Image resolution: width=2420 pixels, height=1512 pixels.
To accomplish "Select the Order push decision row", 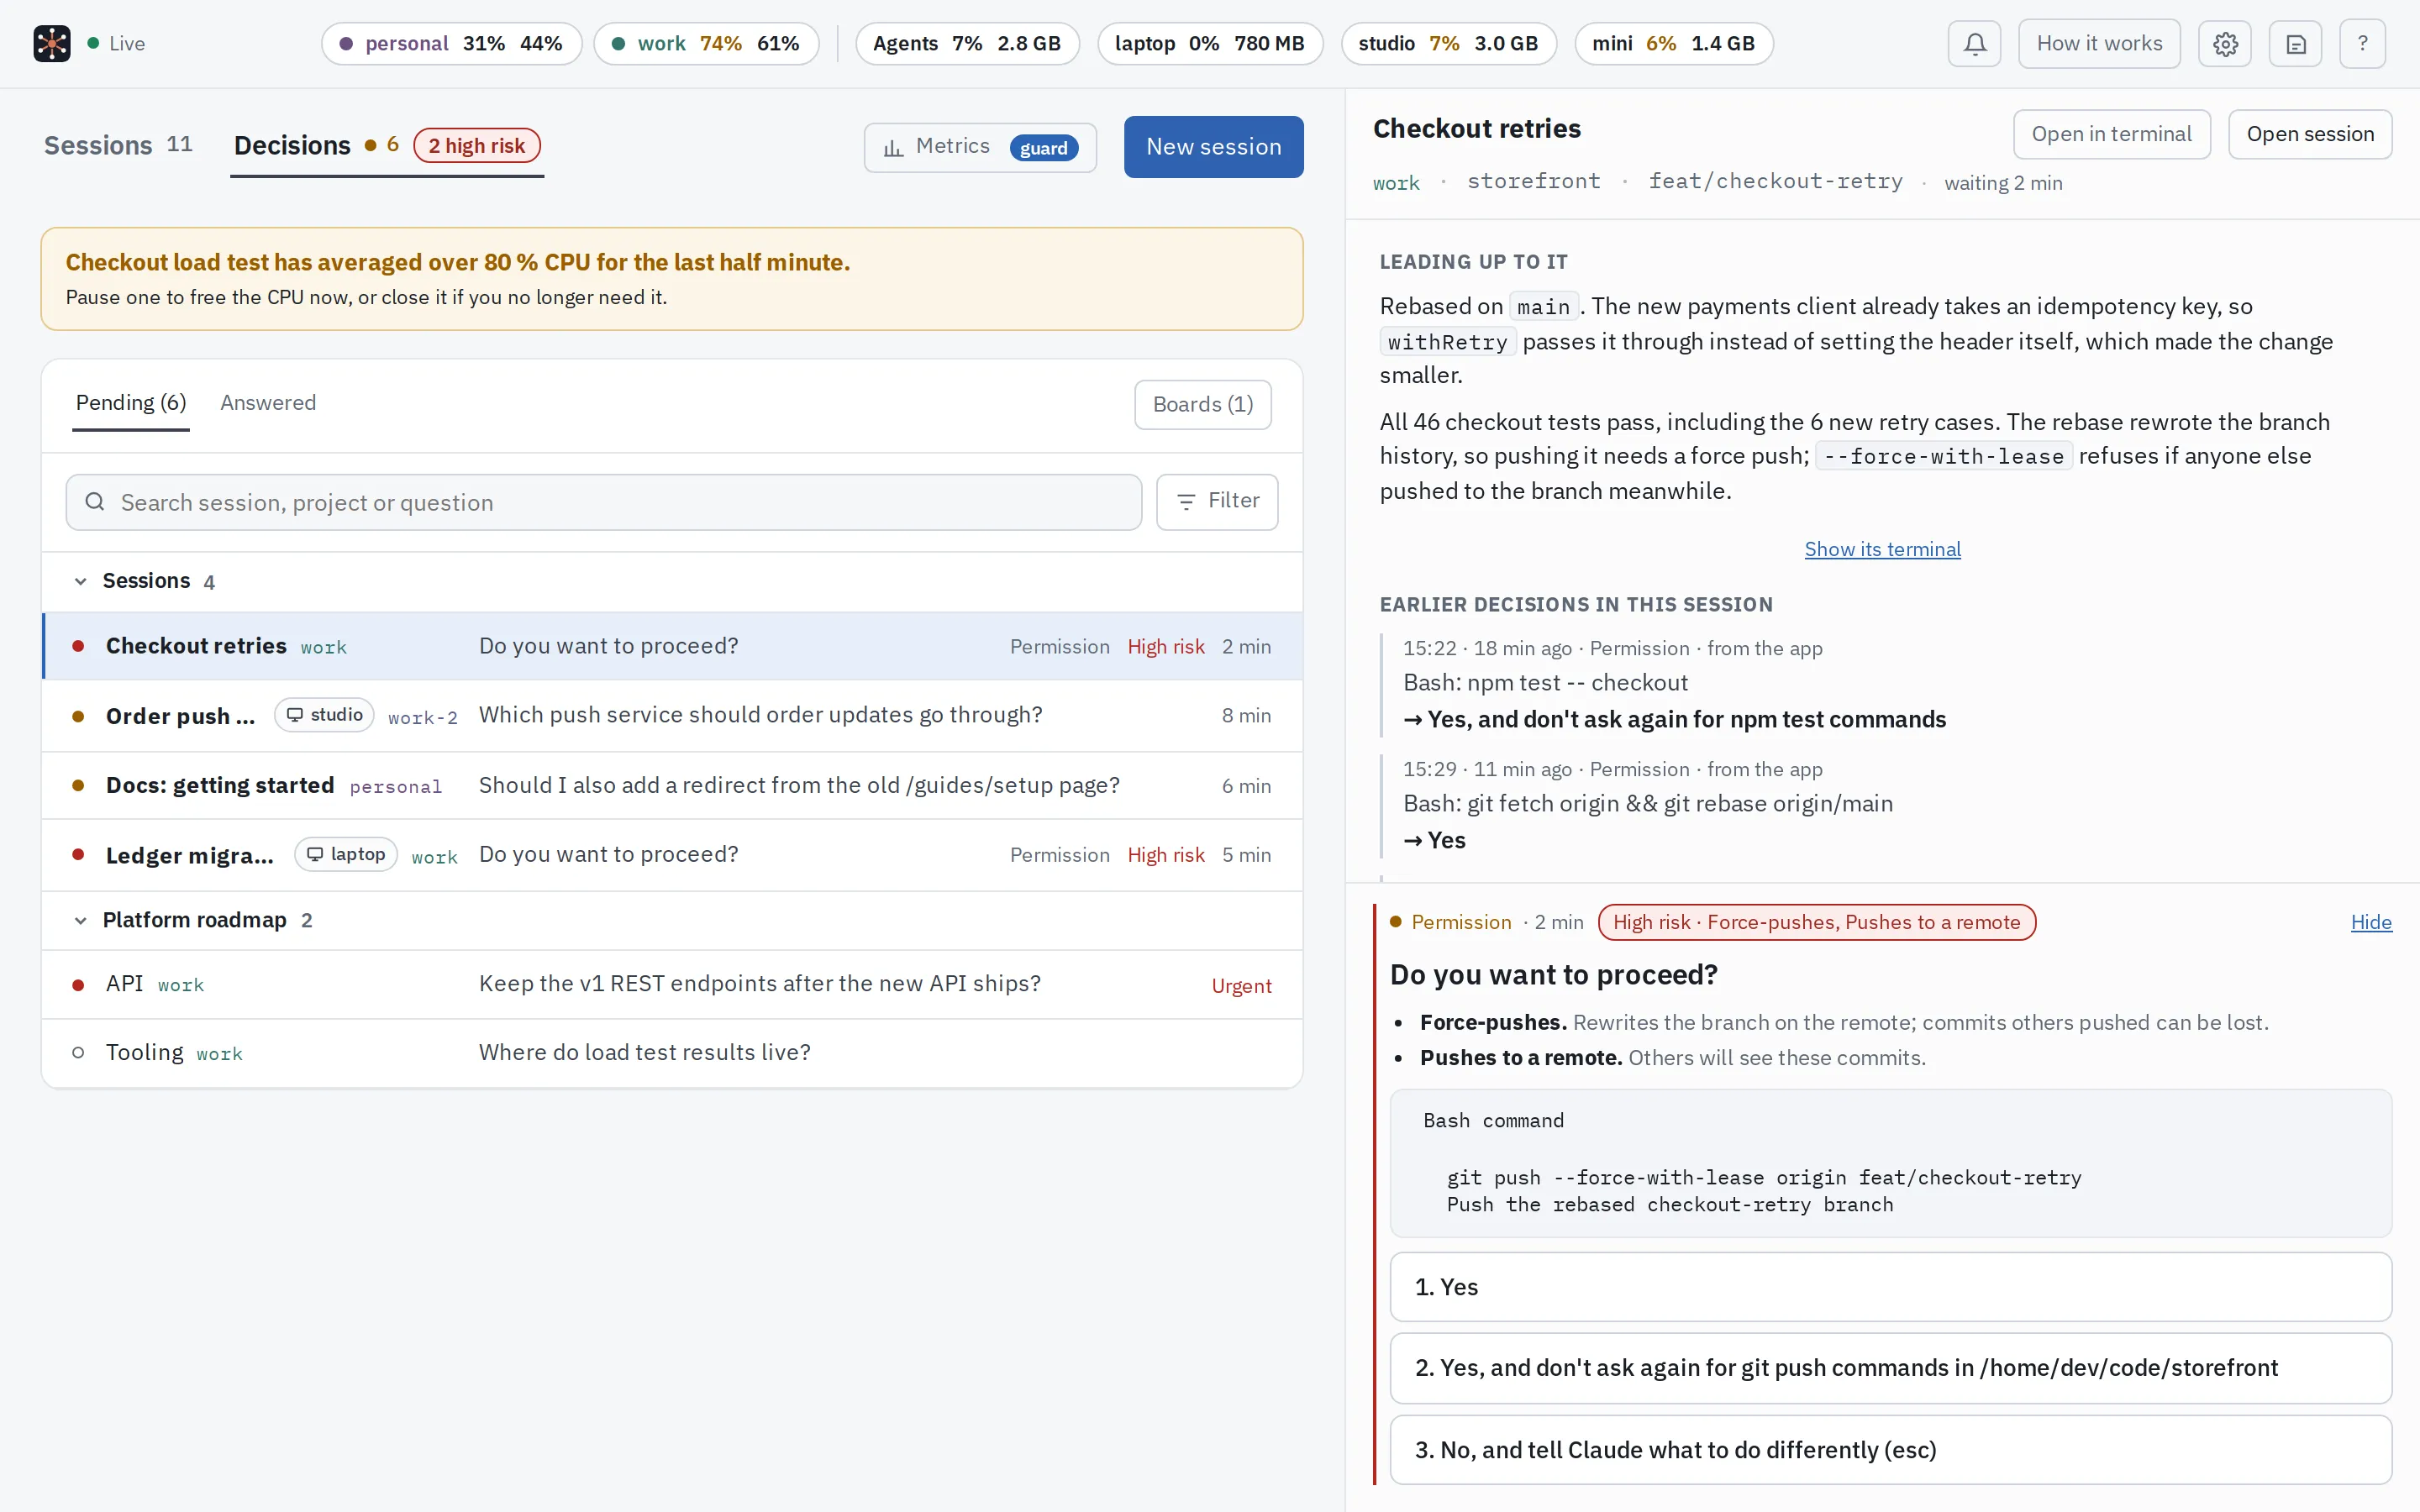I will 672,716.
